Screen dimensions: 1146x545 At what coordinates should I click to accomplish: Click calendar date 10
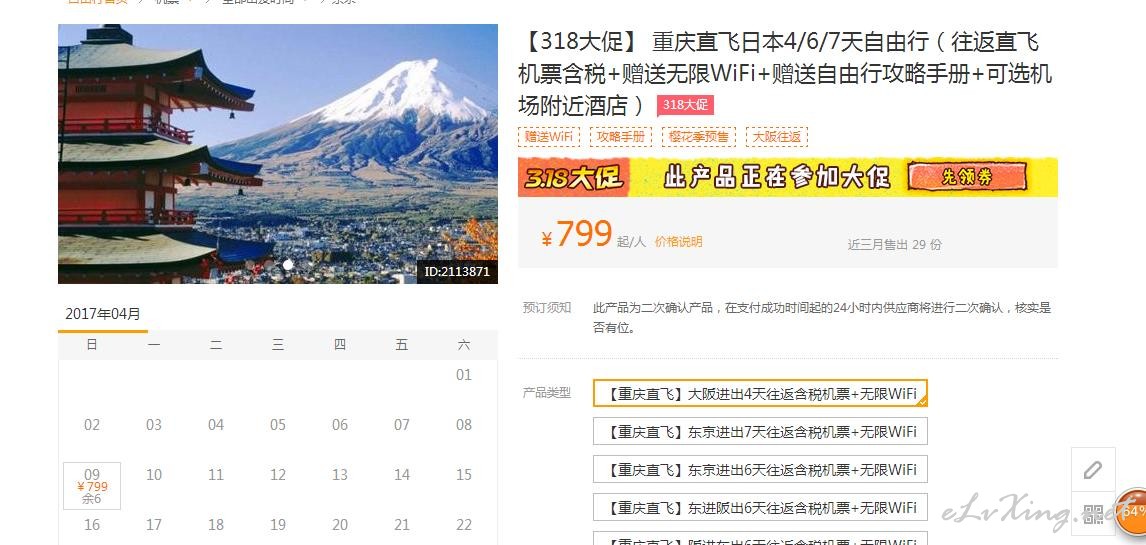(x=153, y=475)
